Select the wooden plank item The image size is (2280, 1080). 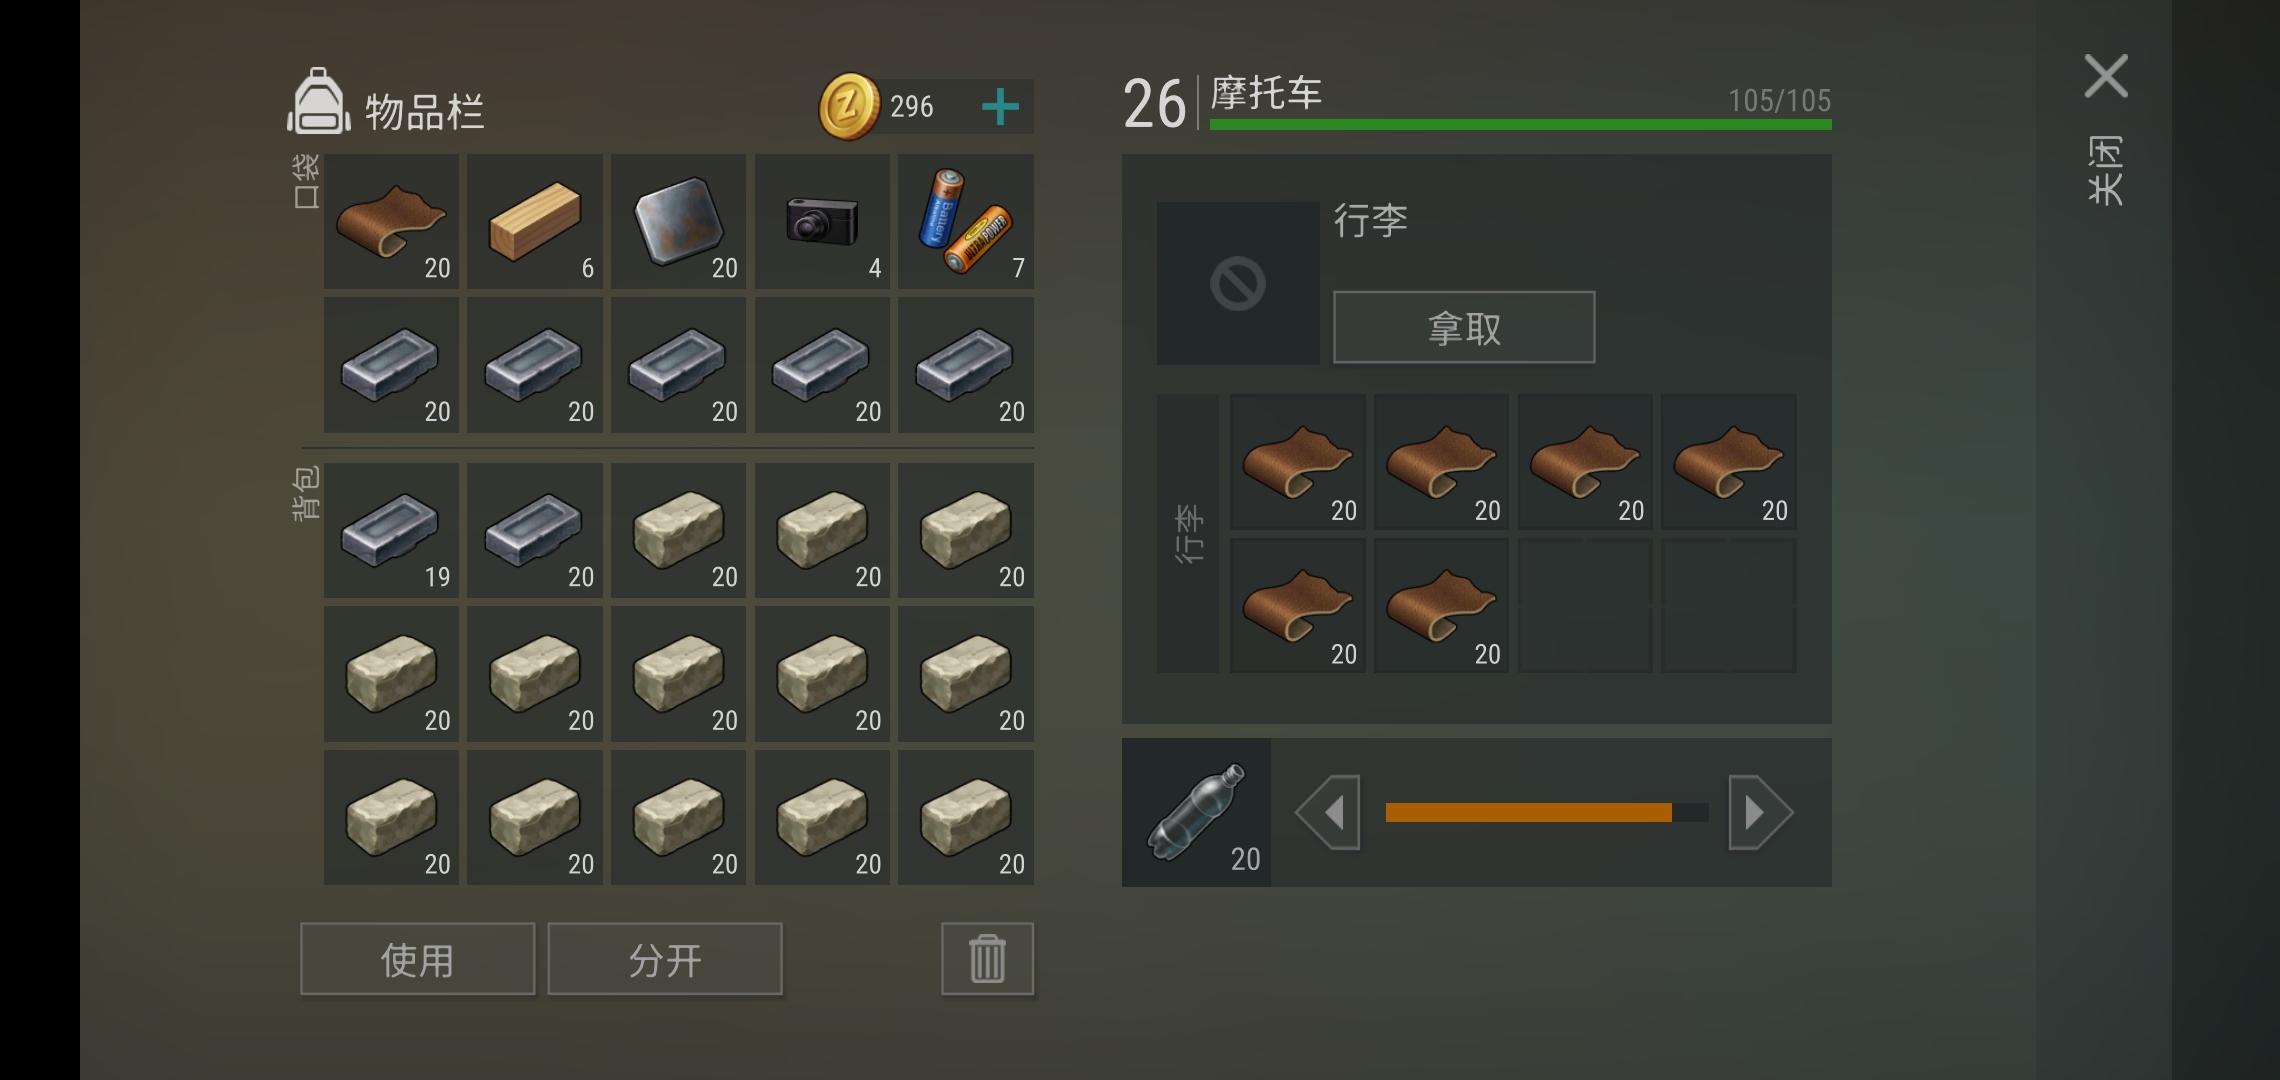point(535,221)
